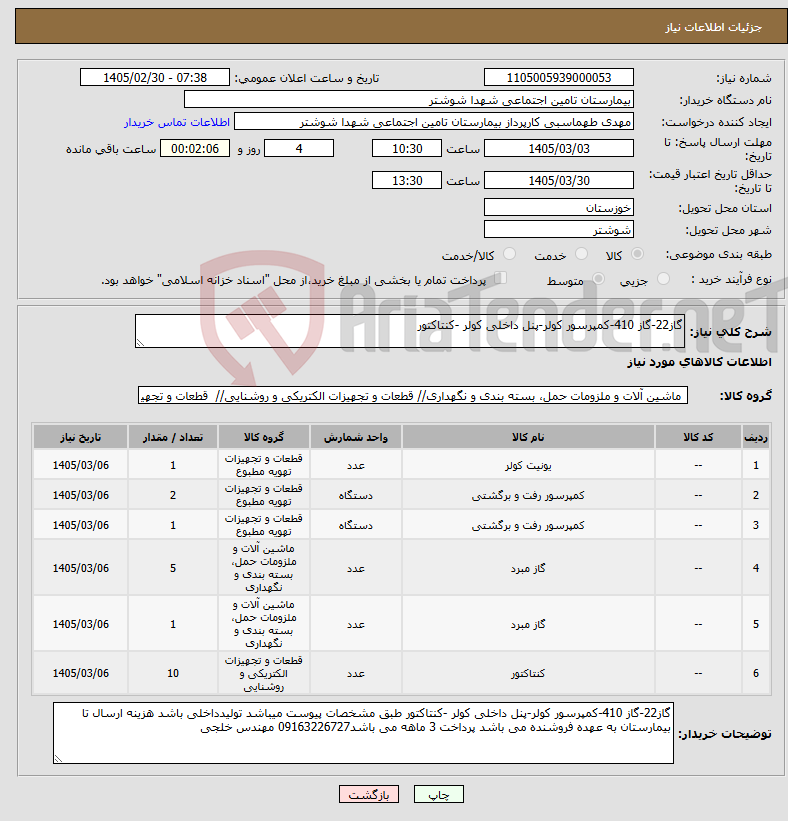Click the دستگاه unit in row 2
The width and height of the screenshot is (788, 821).
356,495
